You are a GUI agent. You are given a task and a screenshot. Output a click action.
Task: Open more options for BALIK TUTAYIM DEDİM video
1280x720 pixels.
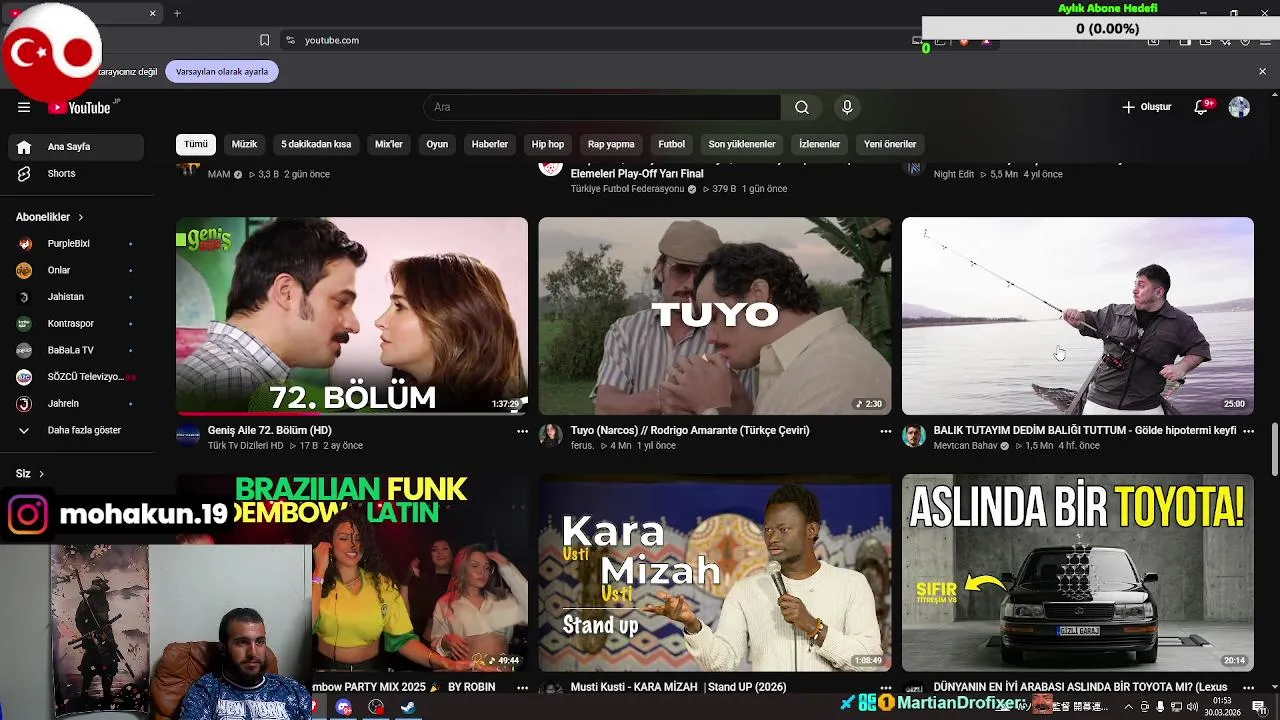[1248, 431]
